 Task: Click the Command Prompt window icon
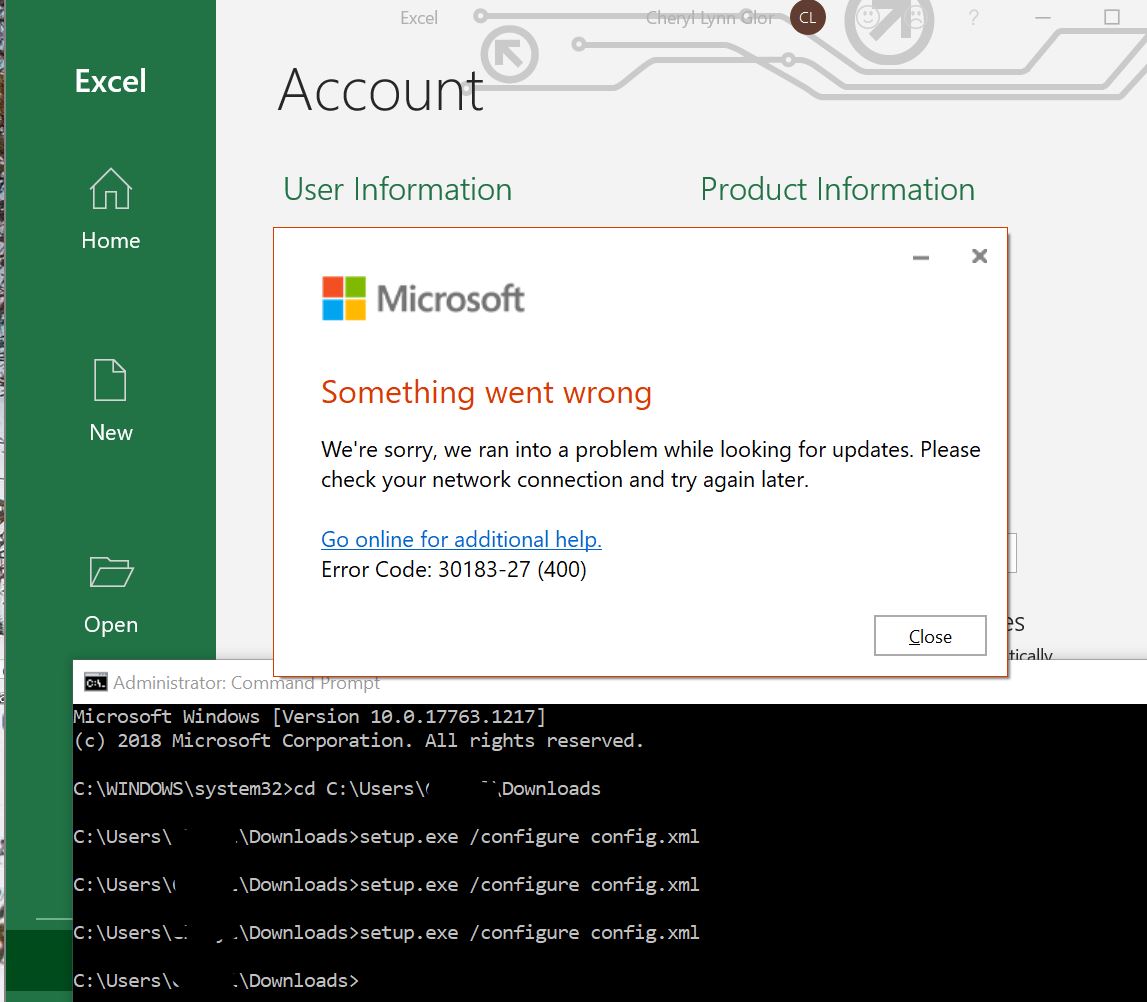coord(95,682)
